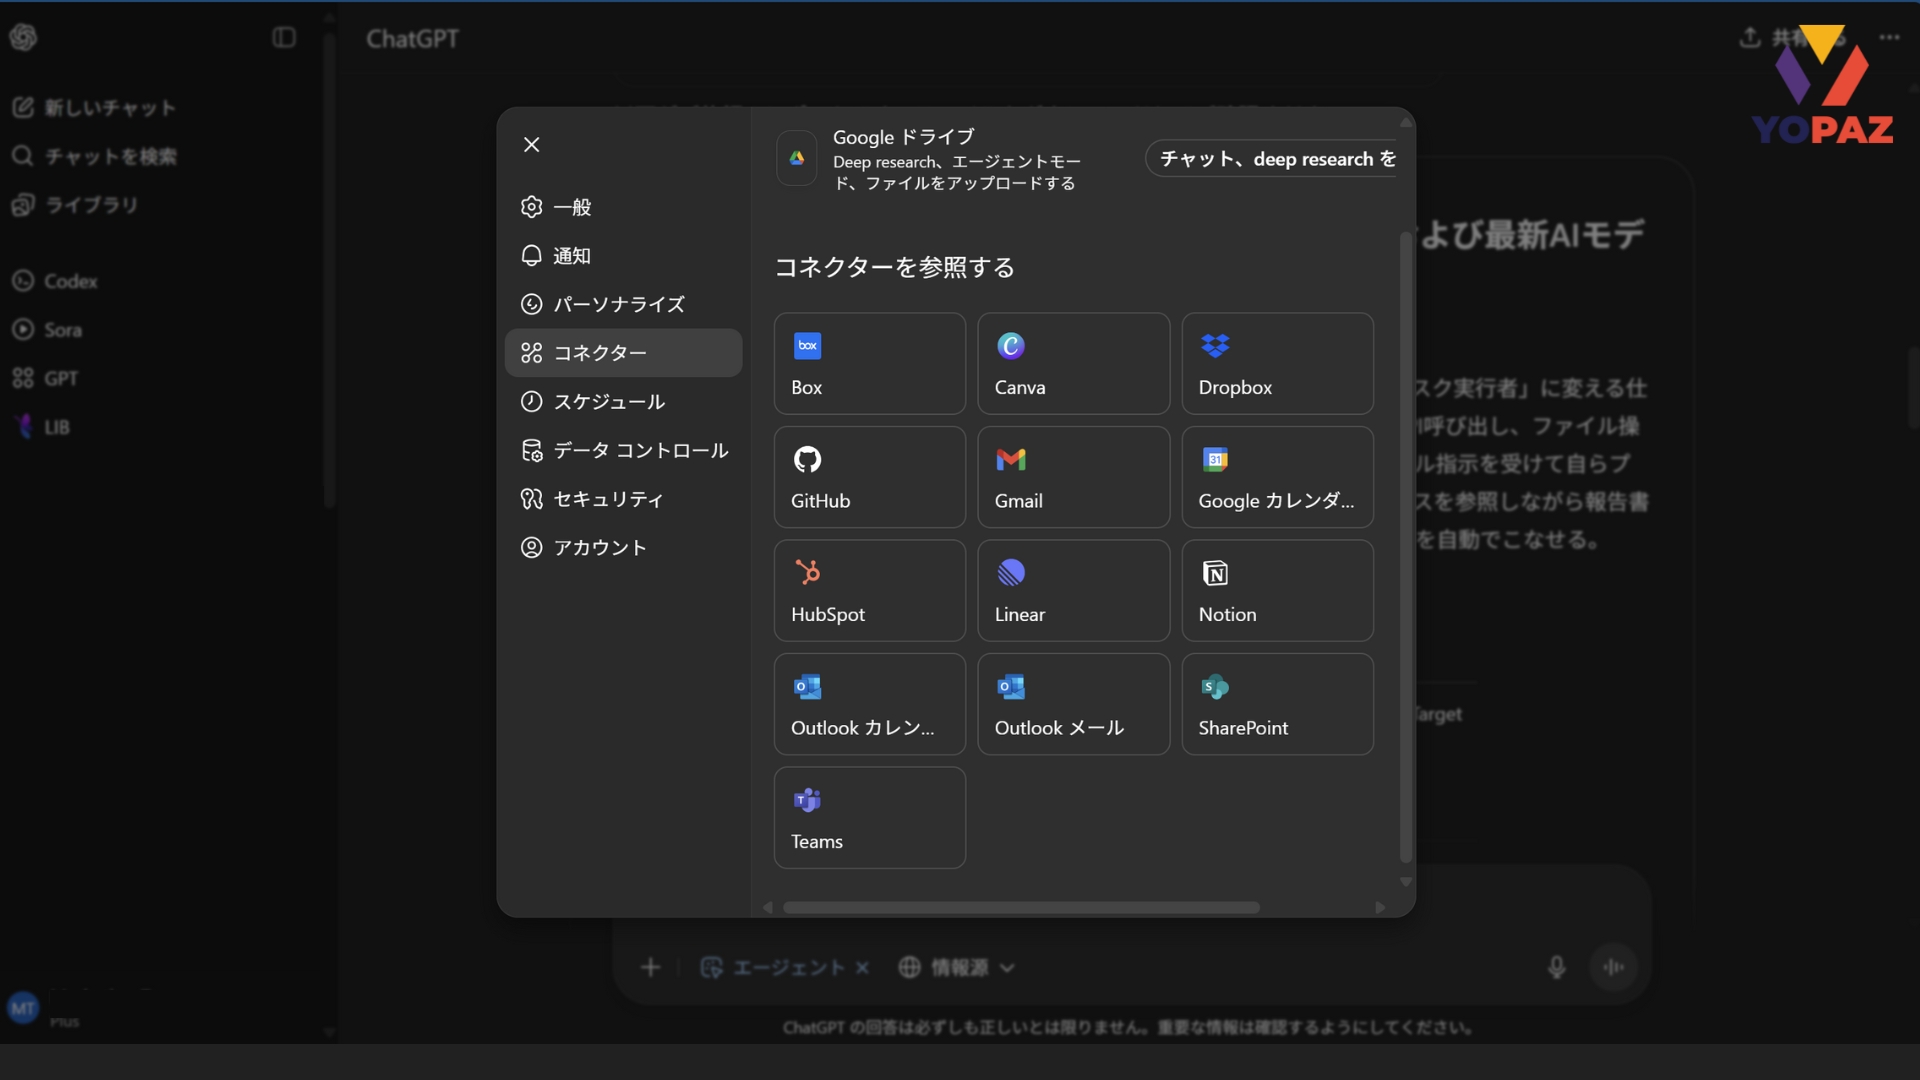This screenshot has height=1080, width=1920.
Task: Start a new chat with 新しいチャット
Action: coord(95,108)
